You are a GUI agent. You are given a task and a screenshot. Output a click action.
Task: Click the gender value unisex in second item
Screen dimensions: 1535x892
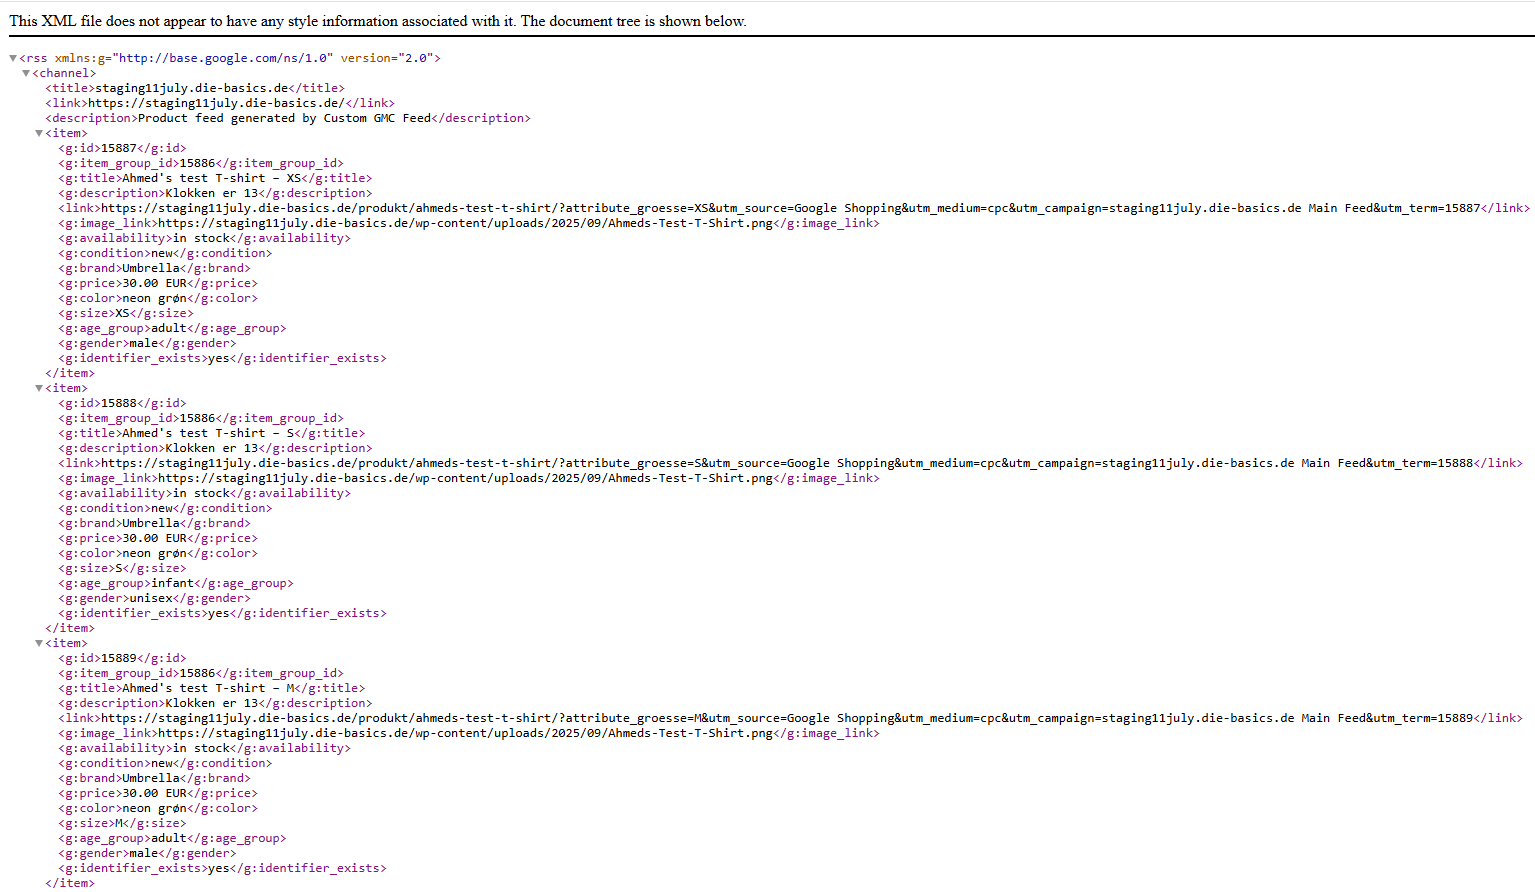click(x=150, y=597)
